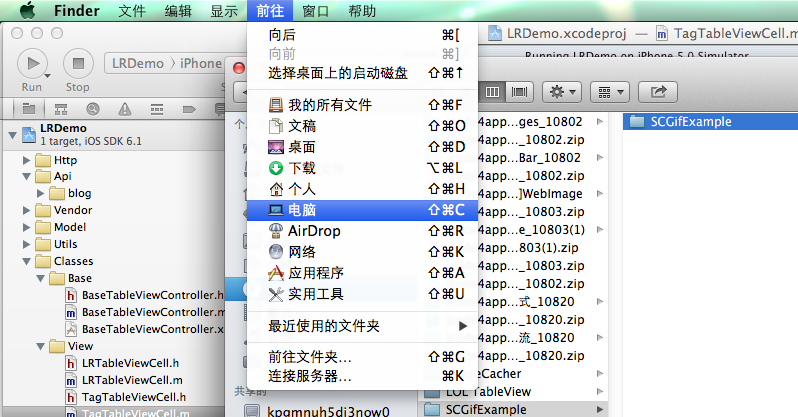Open the 文件 menu in the menu bar
798x417 pixels.
pos(132,11)
